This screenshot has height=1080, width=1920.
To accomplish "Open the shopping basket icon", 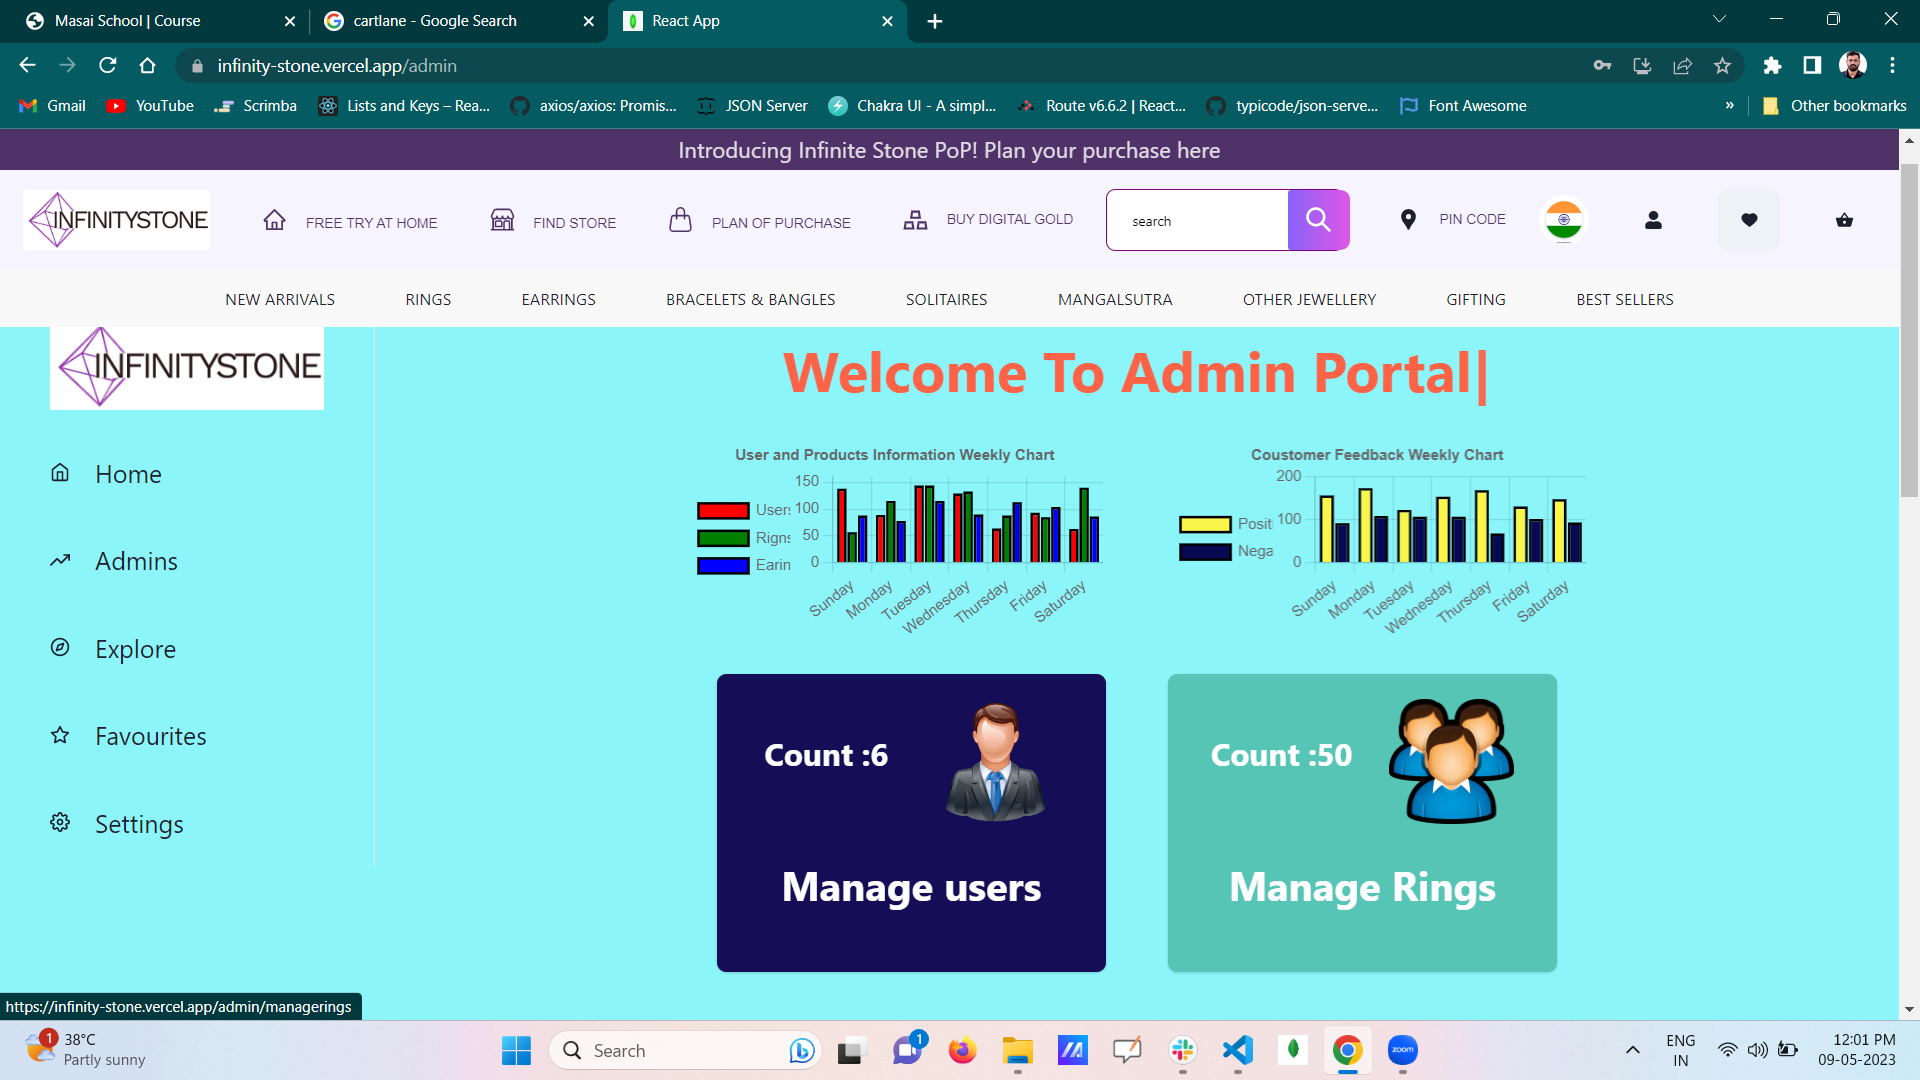I will click(x=1844, y=220).
